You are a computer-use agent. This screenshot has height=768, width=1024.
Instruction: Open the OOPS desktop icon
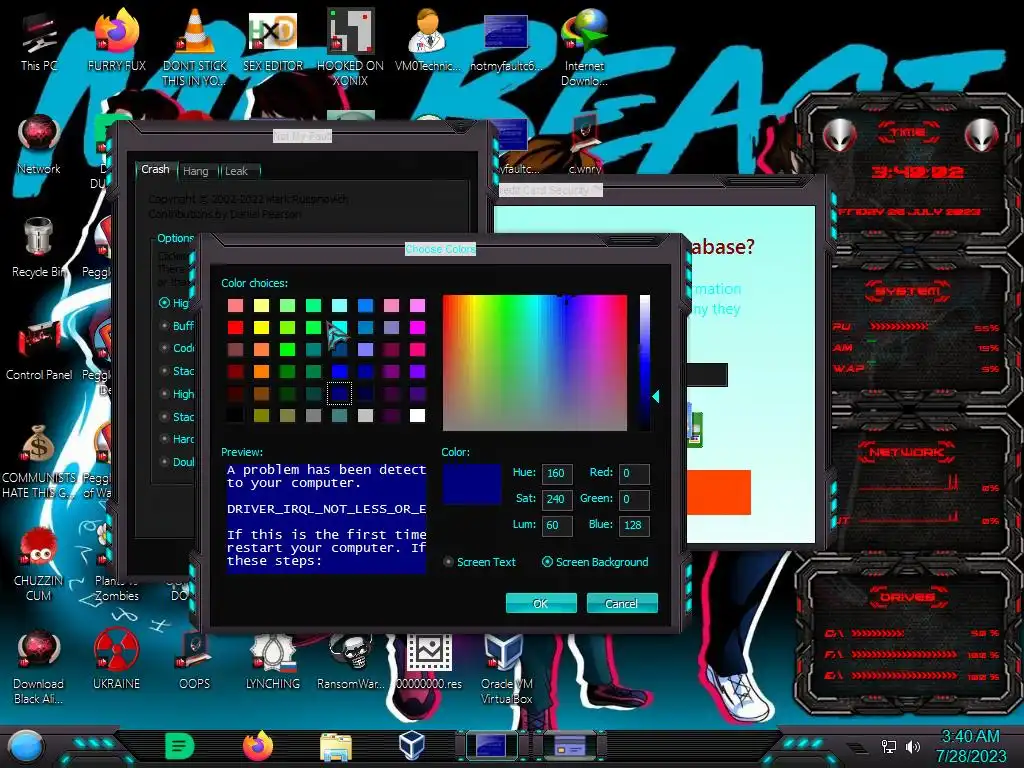[x=195, y=658]
